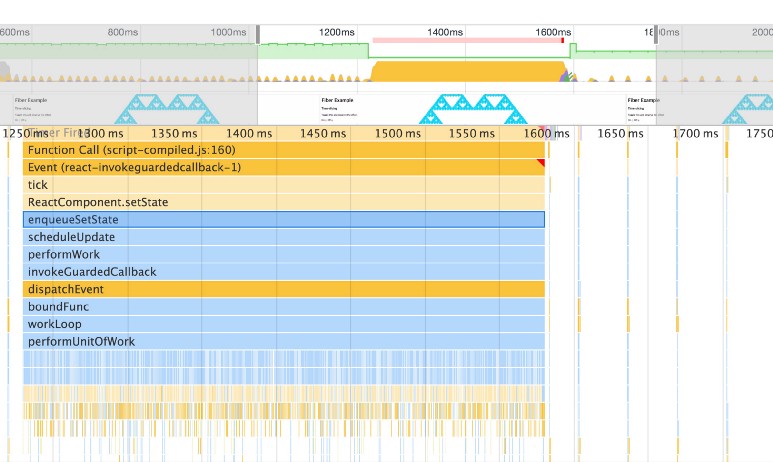Image resolution: width=773 pixels, height=462 pixels.
Task: Click the right overview selection handle
Action: click(x=656, y=33)
